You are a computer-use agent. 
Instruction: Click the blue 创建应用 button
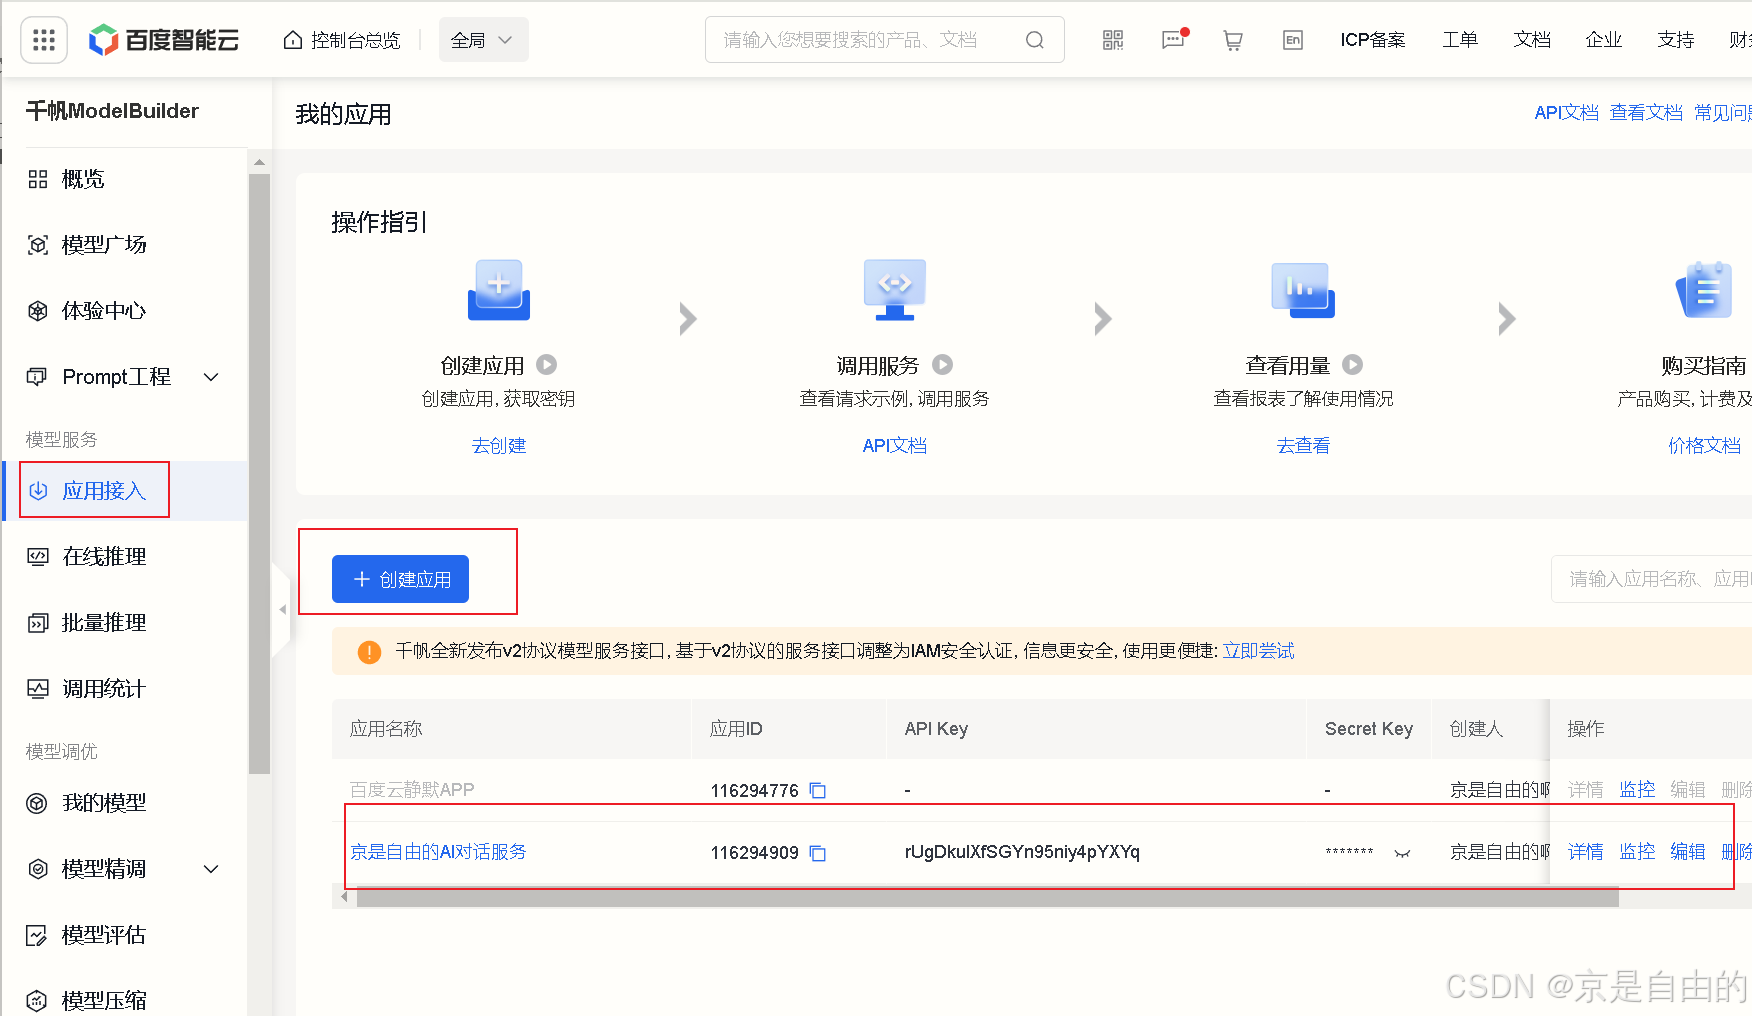click(400, 579)
